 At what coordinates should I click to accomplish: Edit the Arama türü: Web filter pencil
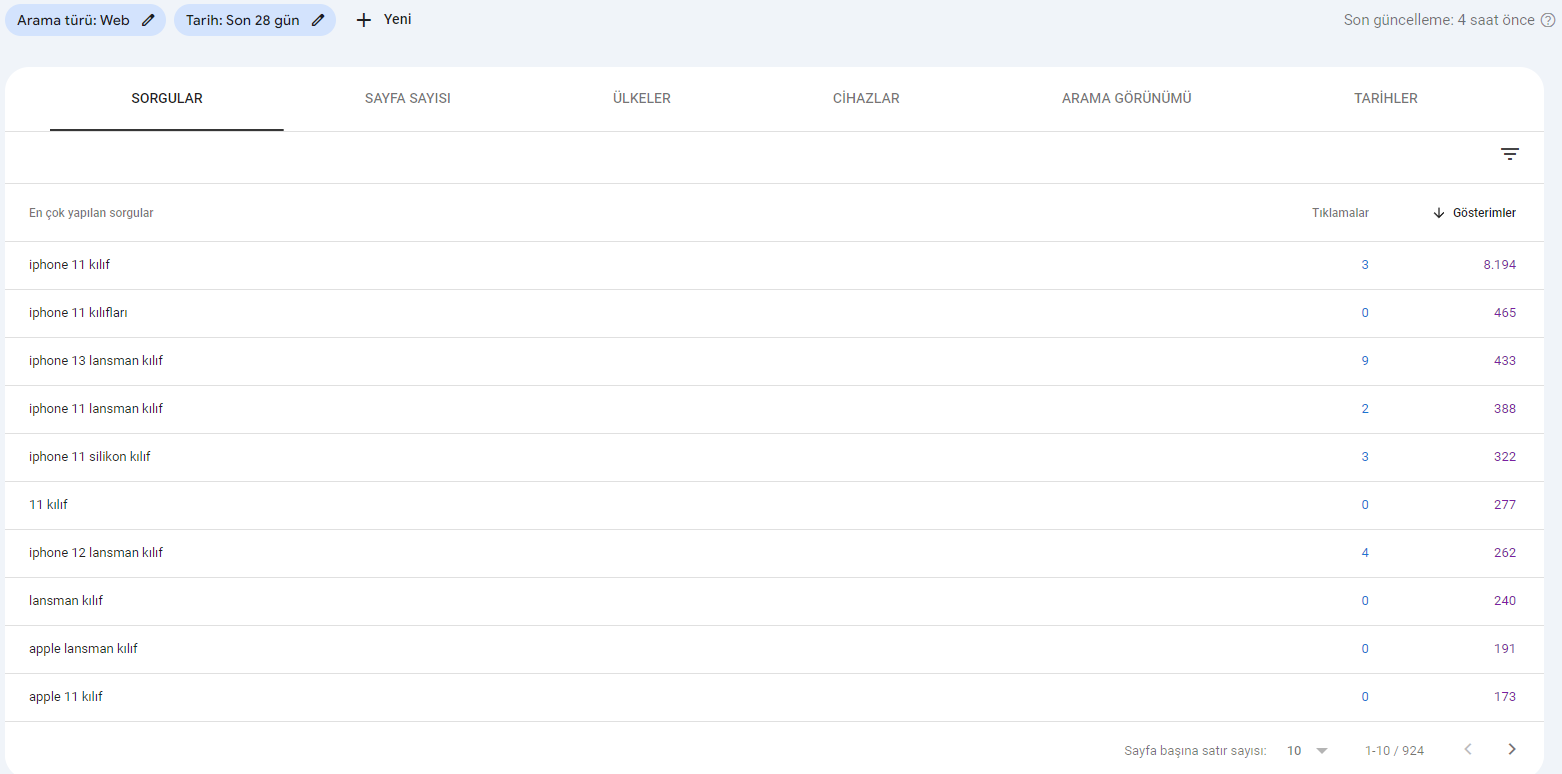pyautogui.click(x=148, y=20)
